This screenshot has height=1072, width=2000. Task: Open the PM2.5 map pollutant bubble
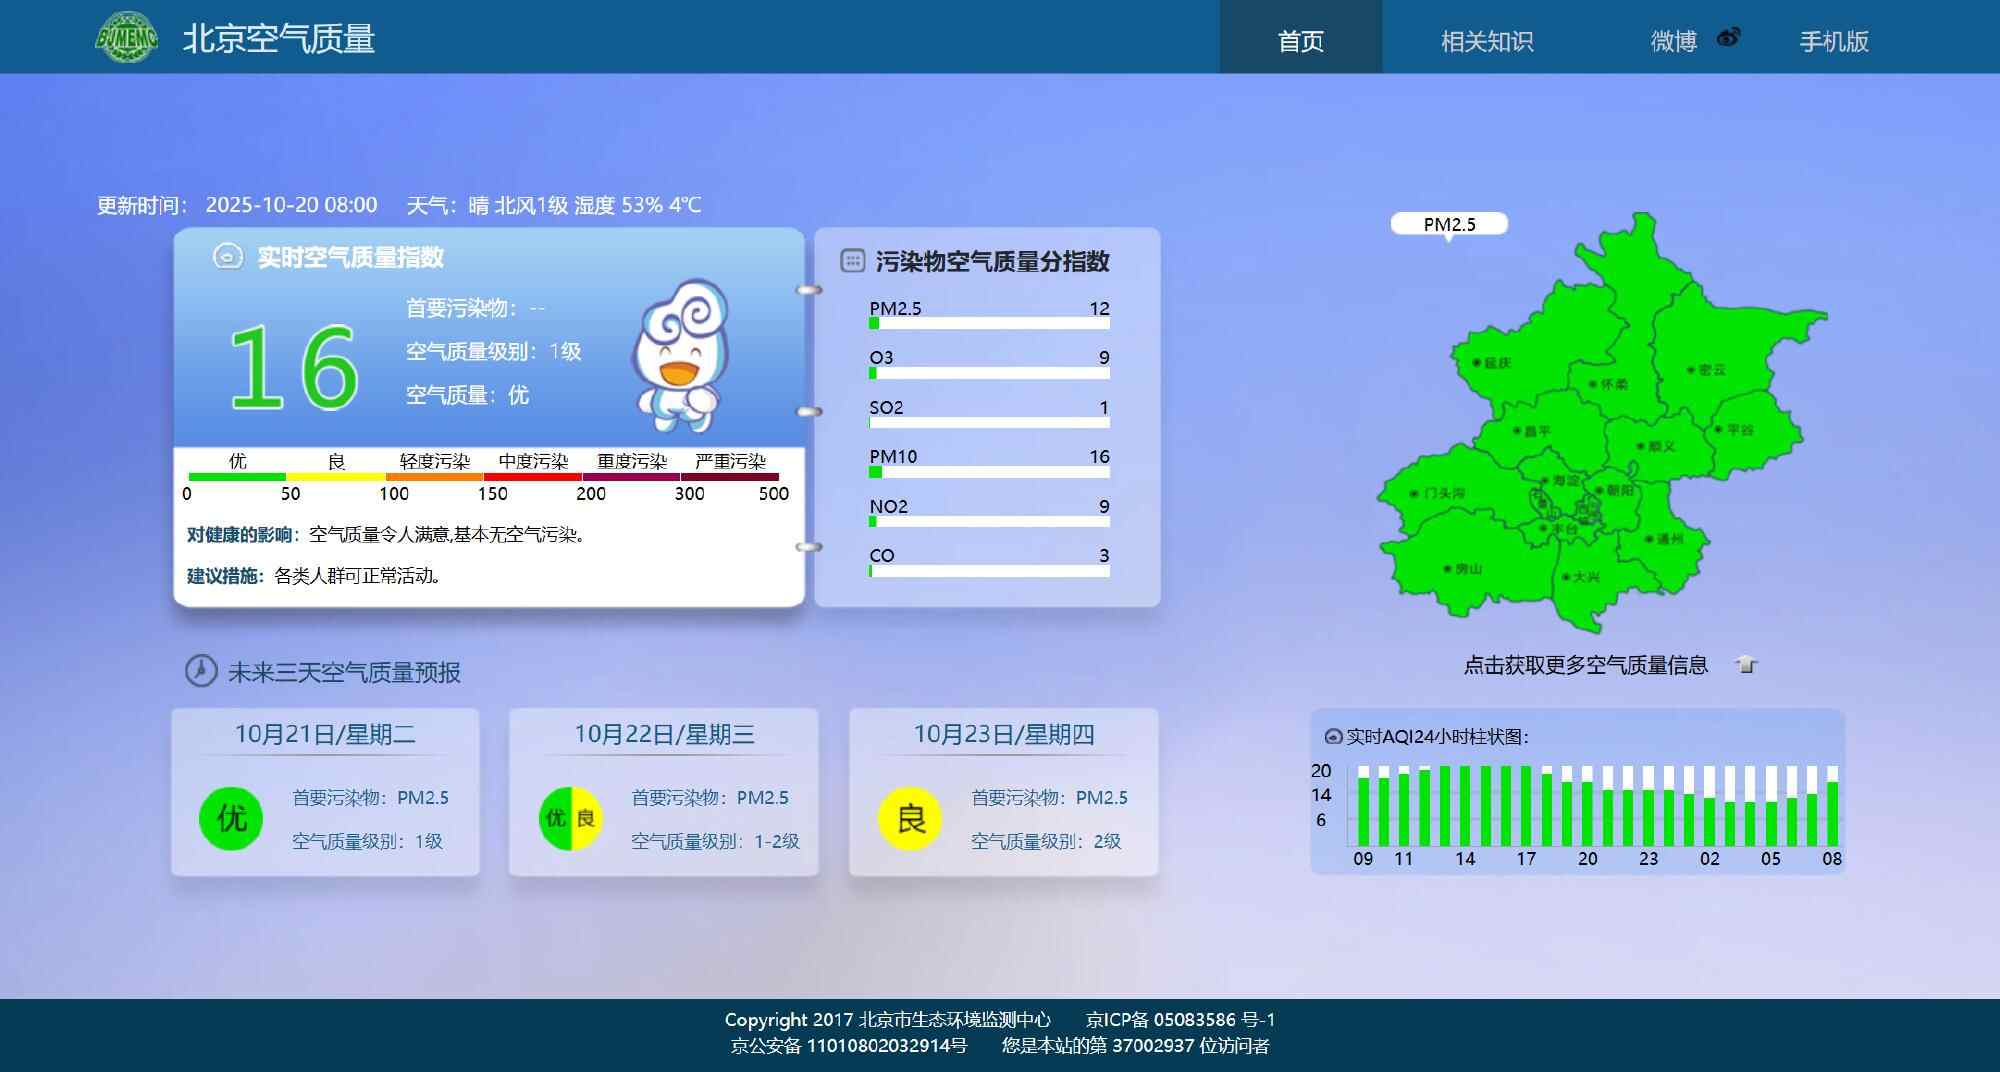(1449, 224)
